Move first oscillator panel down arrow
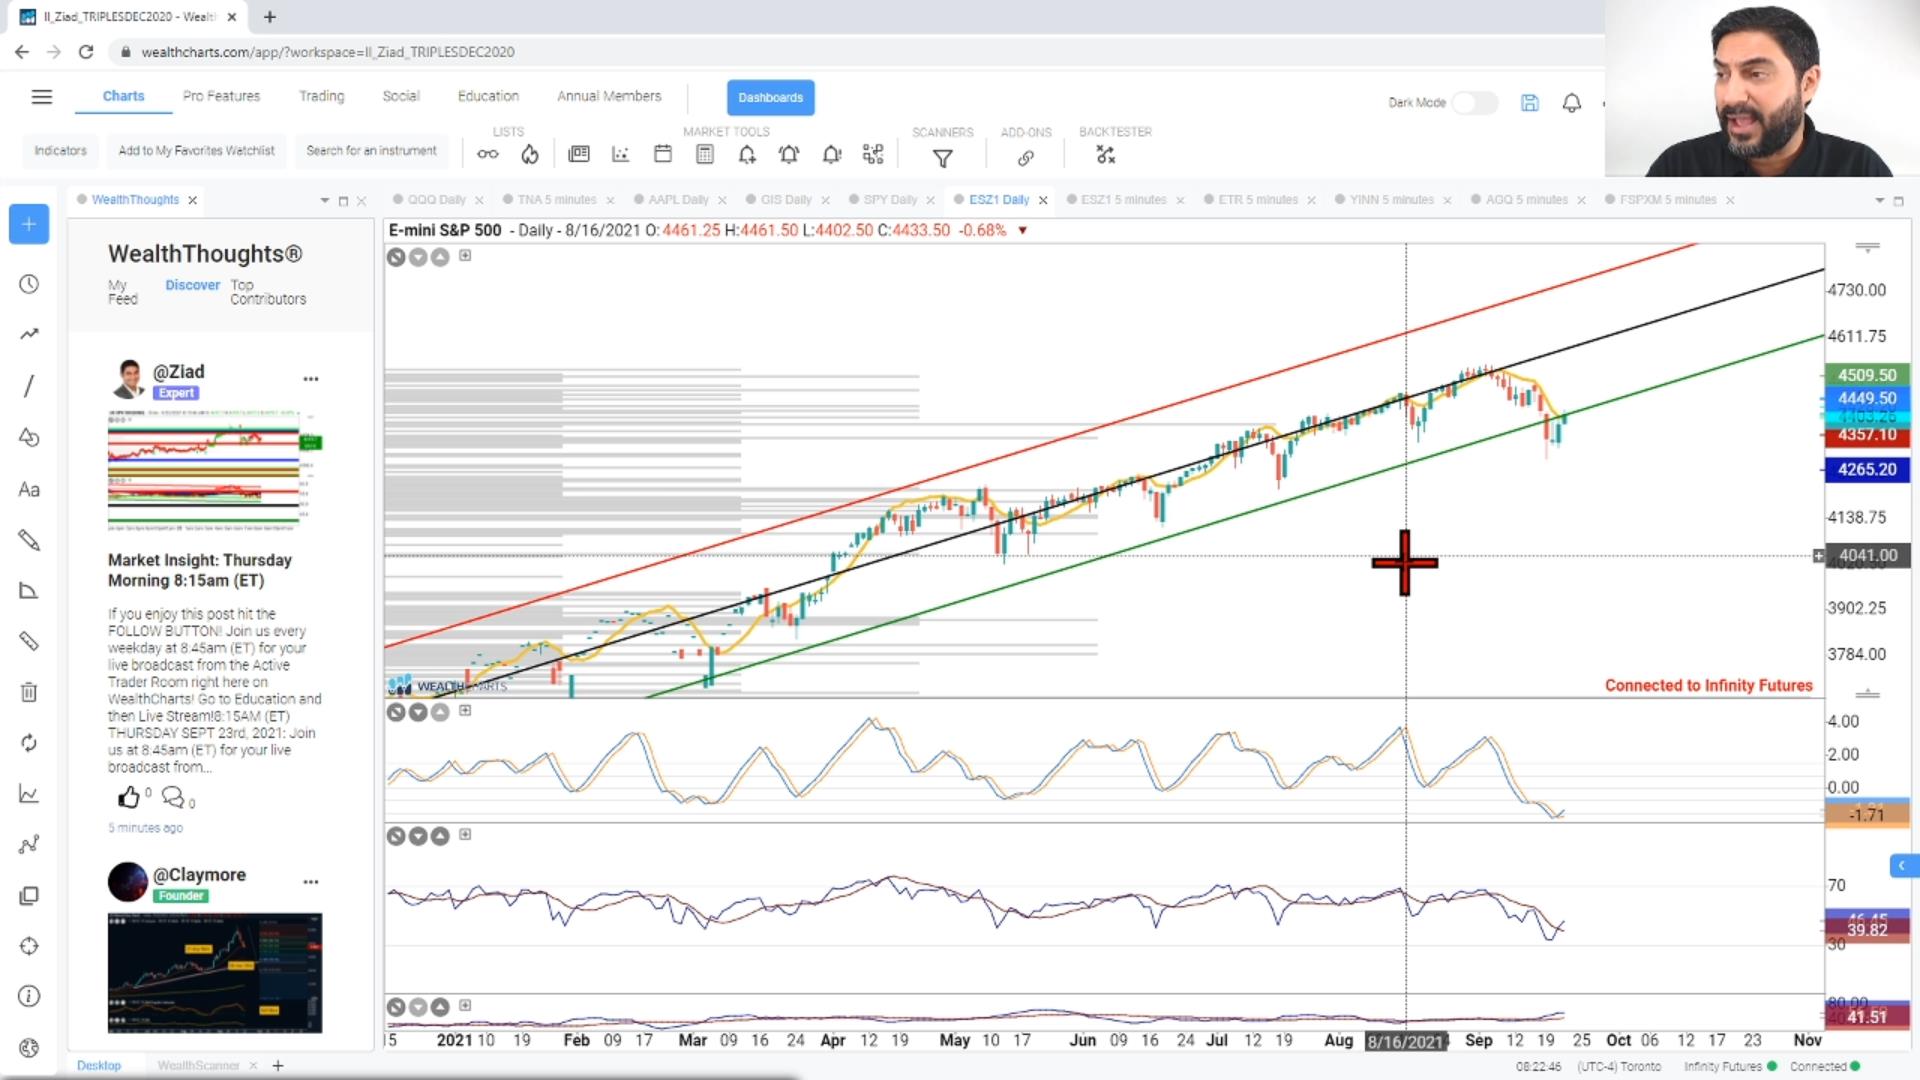Image resolution: width=1920 pixels, height=1080 pixels. coord(418,712)
